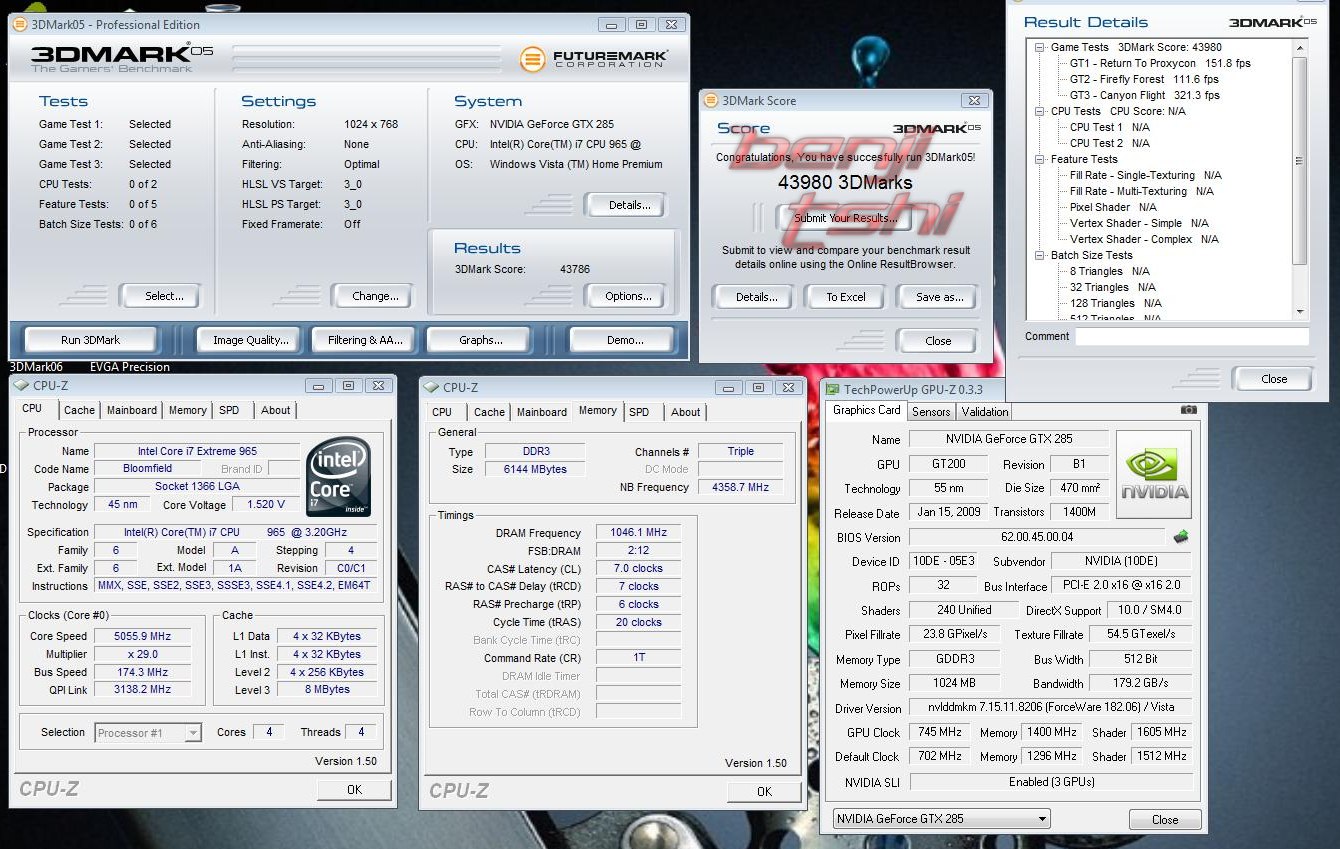Click the TechPowerUp GPU-Z title bar icon
Screen dimensions: 1340x849
(831, 389)
